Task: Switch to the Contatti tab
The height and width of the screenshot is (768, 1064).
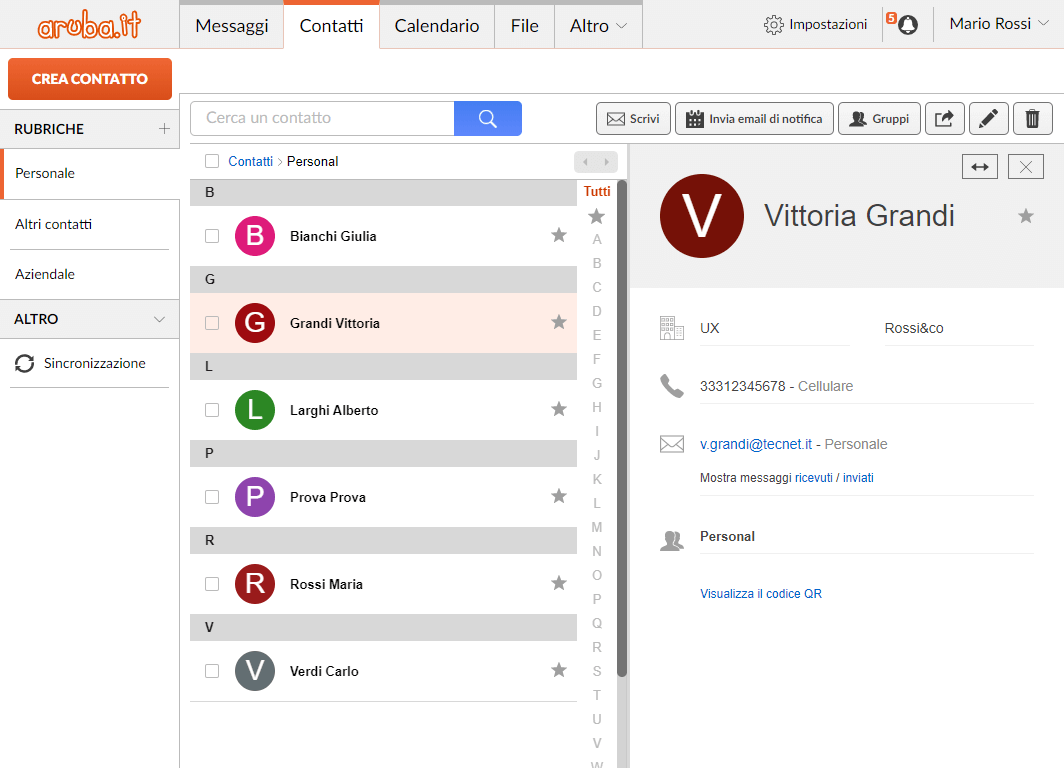Action: click(331, 26)
